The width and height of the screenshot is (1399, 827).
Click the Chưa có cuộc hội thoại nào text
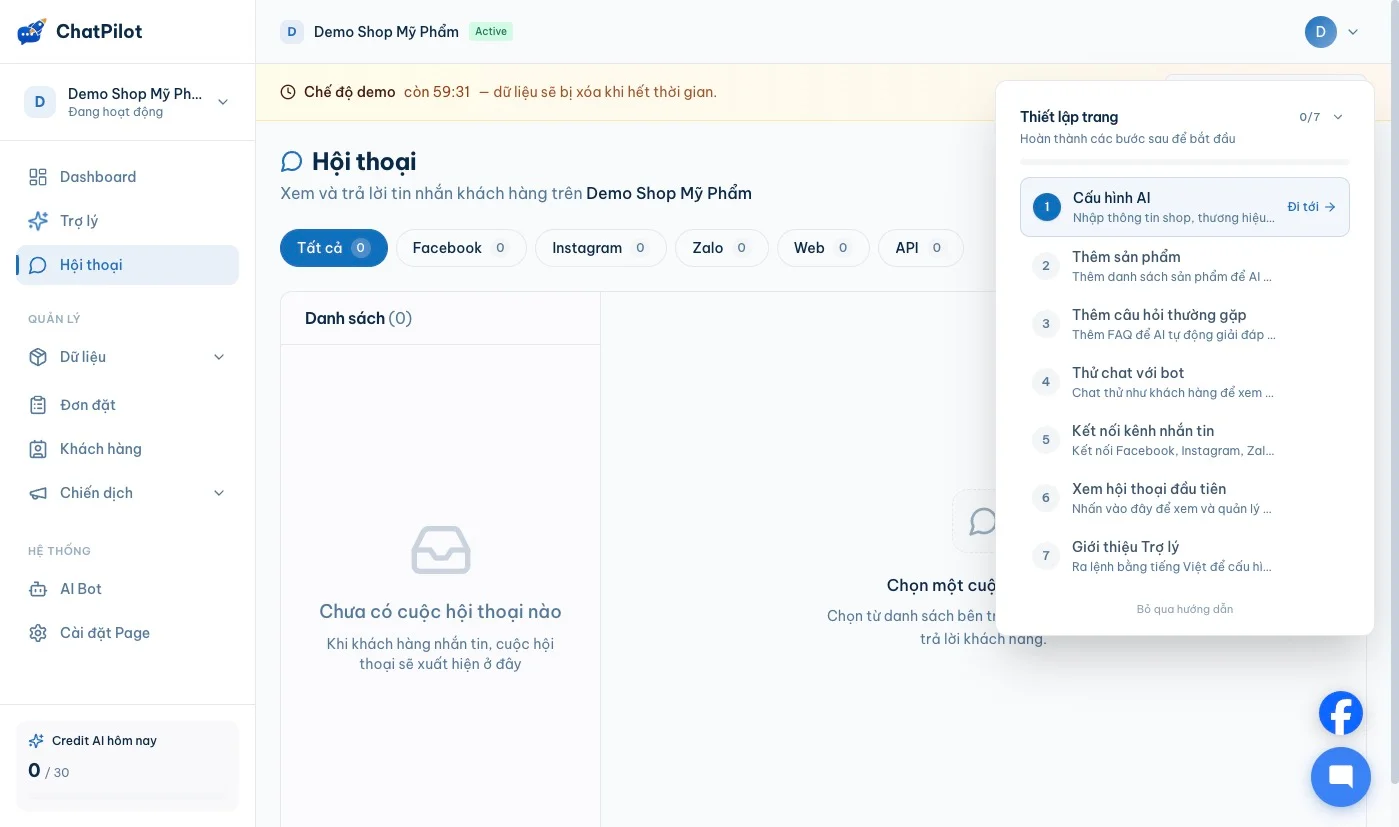pyautogui.click(x=440, y=611)
